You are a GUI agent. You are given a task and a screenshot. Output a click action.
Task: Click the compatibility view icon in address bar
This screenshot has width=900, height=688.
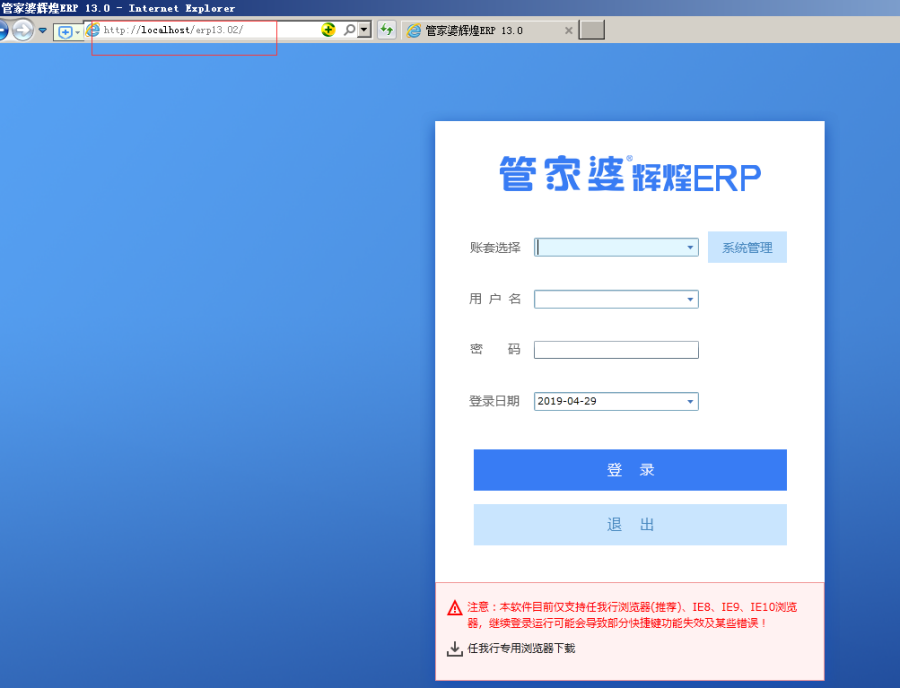tap(328, 30)
